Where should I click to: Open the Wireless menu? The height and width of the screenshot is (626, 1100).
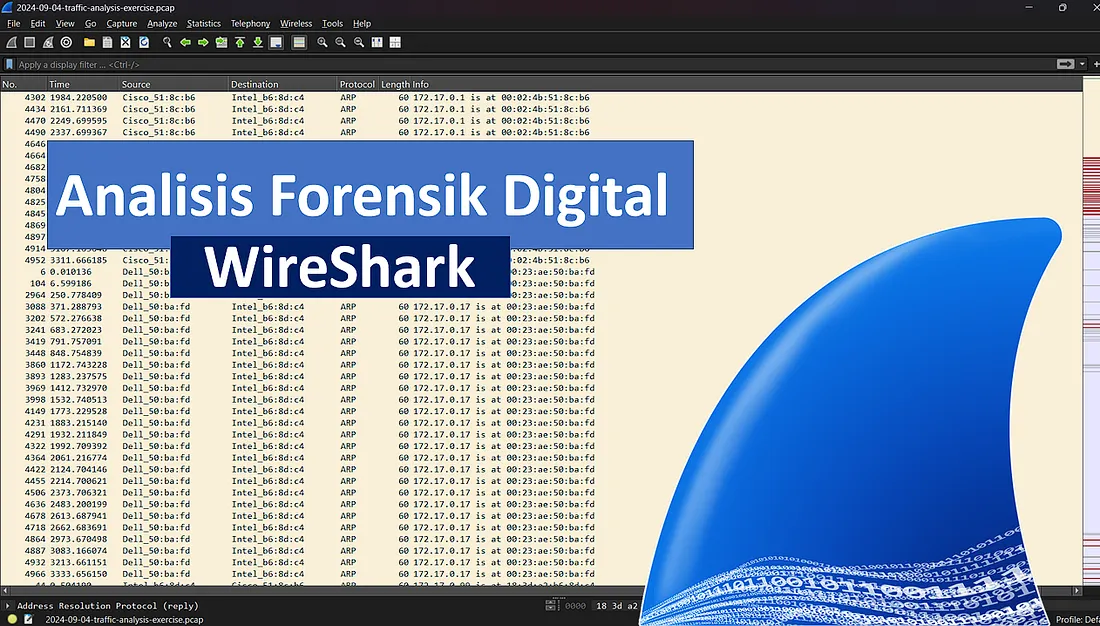point(296,23)
